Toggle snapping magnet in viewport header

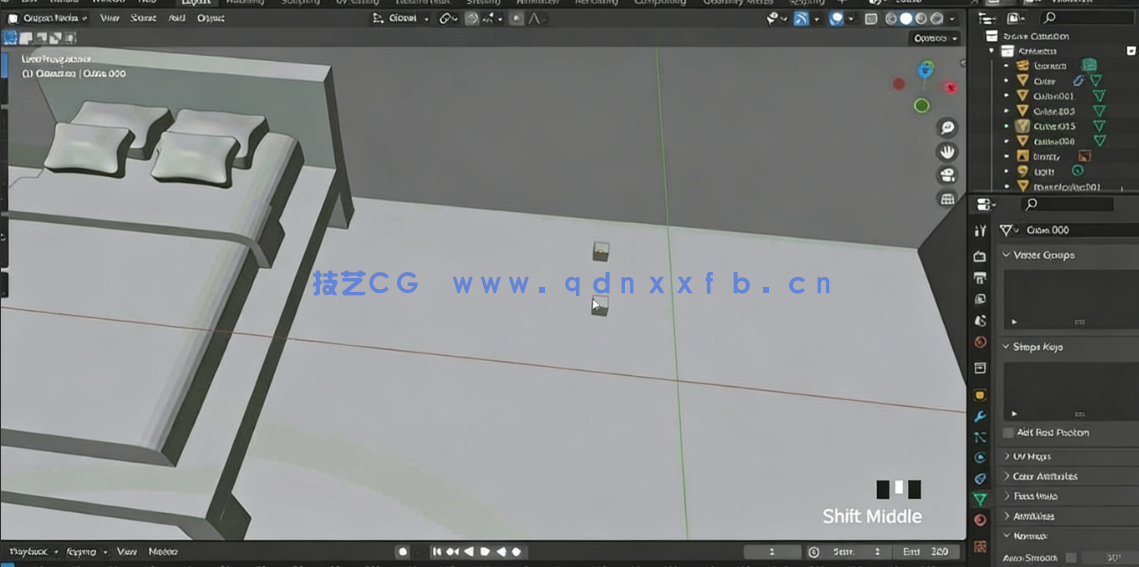(472, 19)
